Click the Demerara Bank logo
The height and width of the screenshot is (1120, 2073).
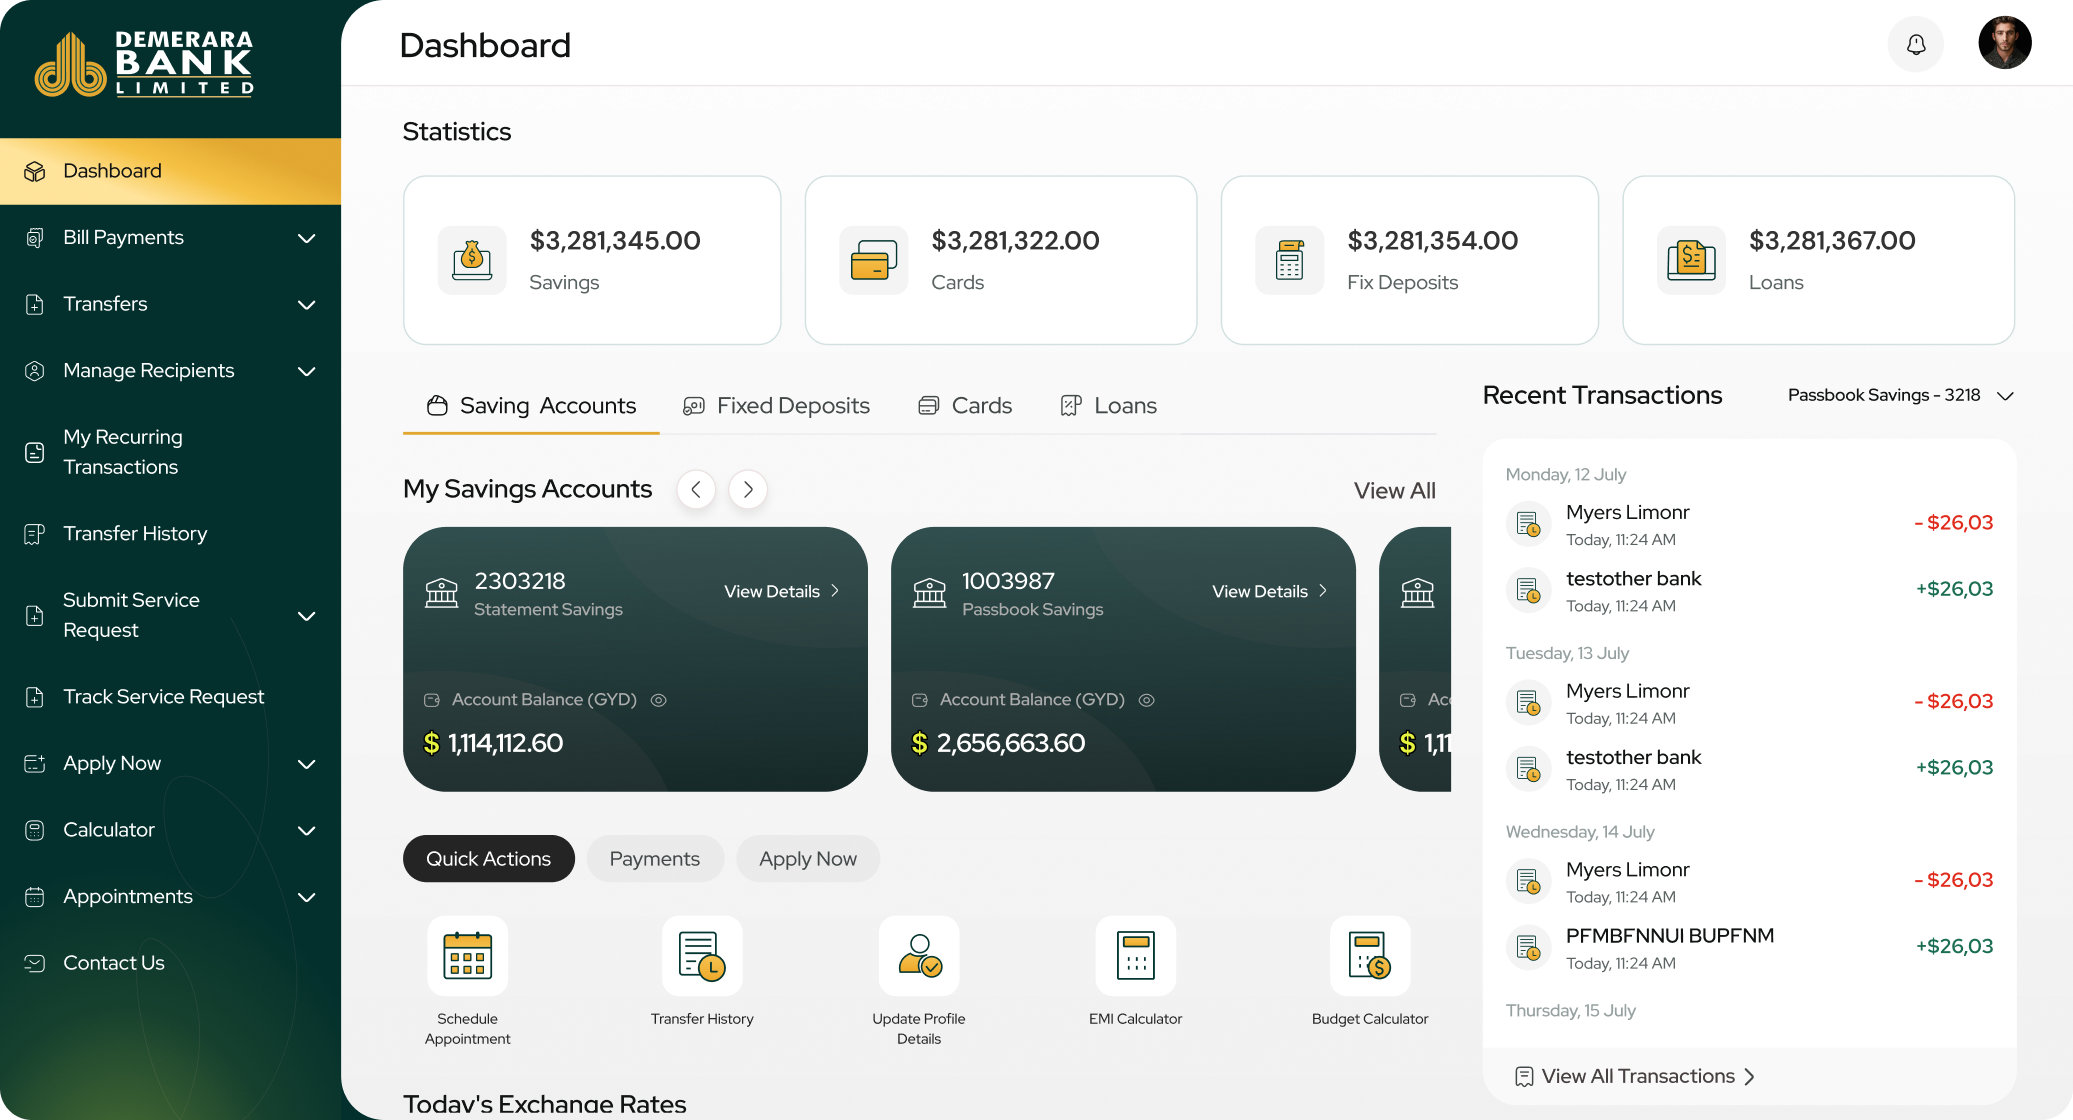[x=144, y=63]
